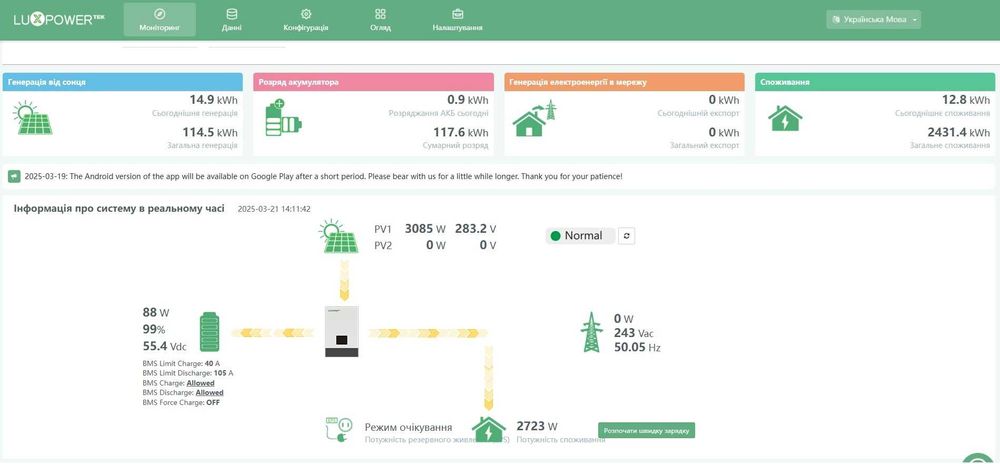Screen dimensions: 1000x464
Task: Click the Розпочати швидку зарядку button
Action: tap(647, 430)
